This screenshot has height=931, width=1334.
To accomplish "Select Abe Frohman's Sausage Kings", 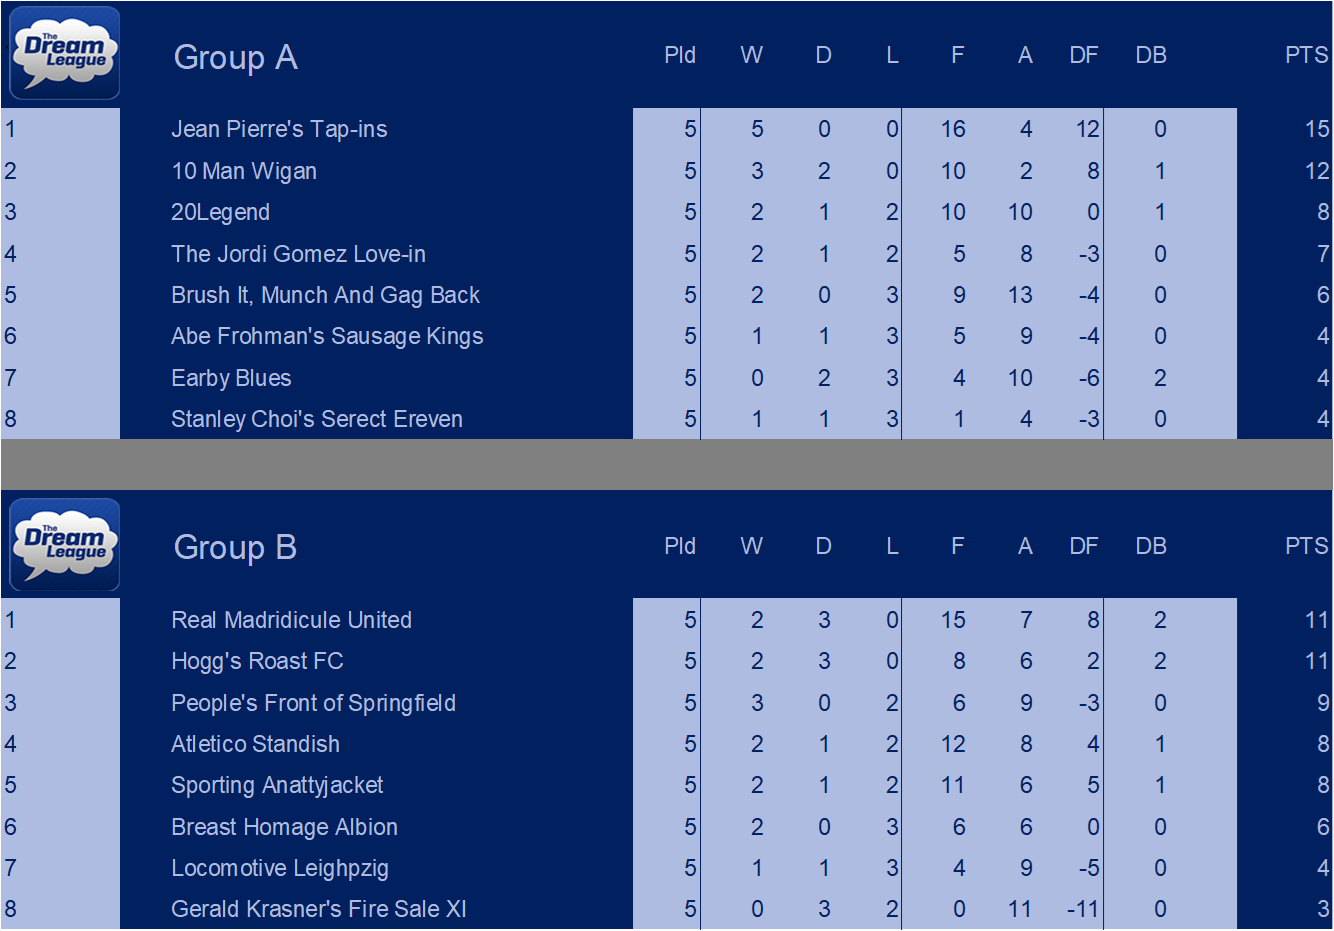I will [327, 336].
